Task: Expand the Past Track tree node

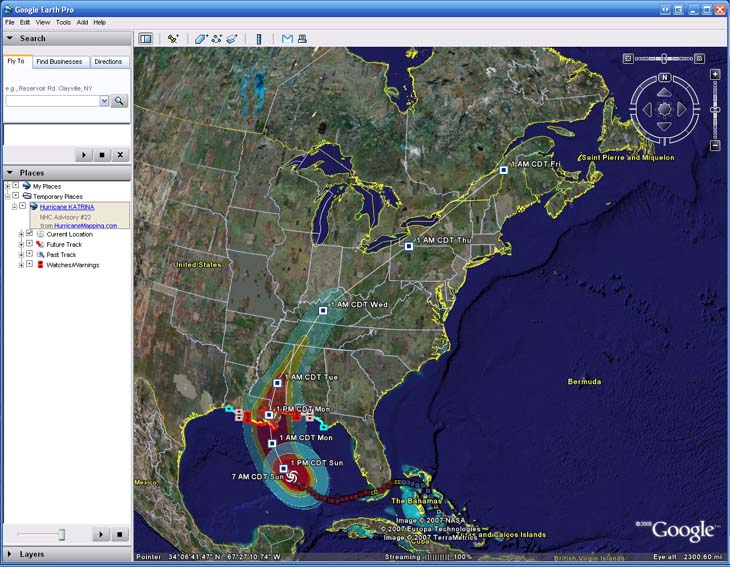Action: point(21,254)
